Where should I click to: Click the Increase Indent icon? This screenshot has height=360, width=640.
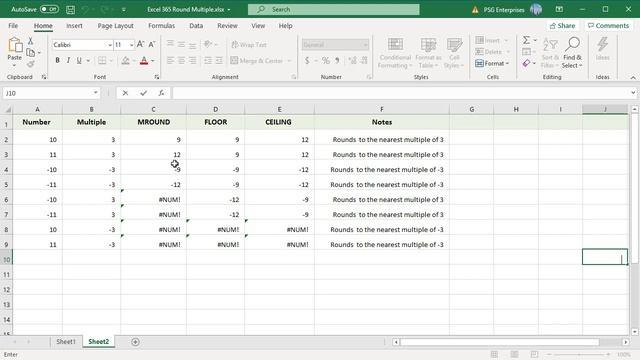coord(219,60)
